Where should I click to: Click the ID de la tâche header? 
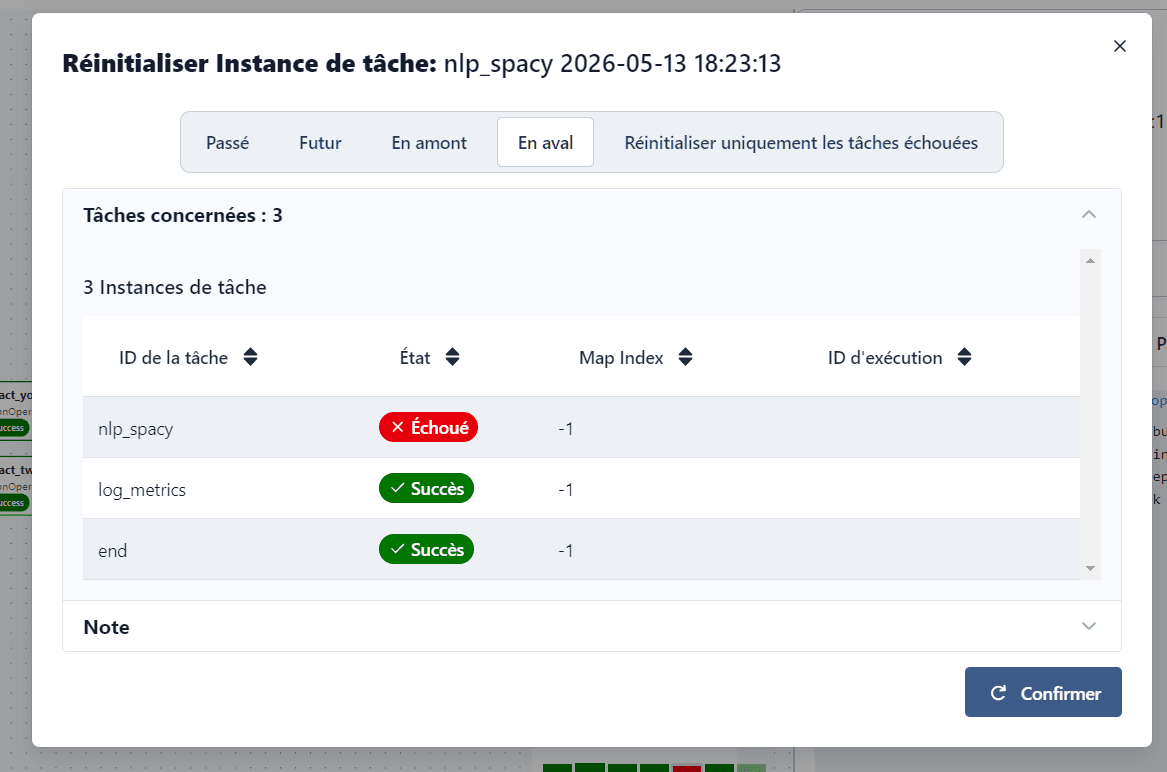coord(173,358)
